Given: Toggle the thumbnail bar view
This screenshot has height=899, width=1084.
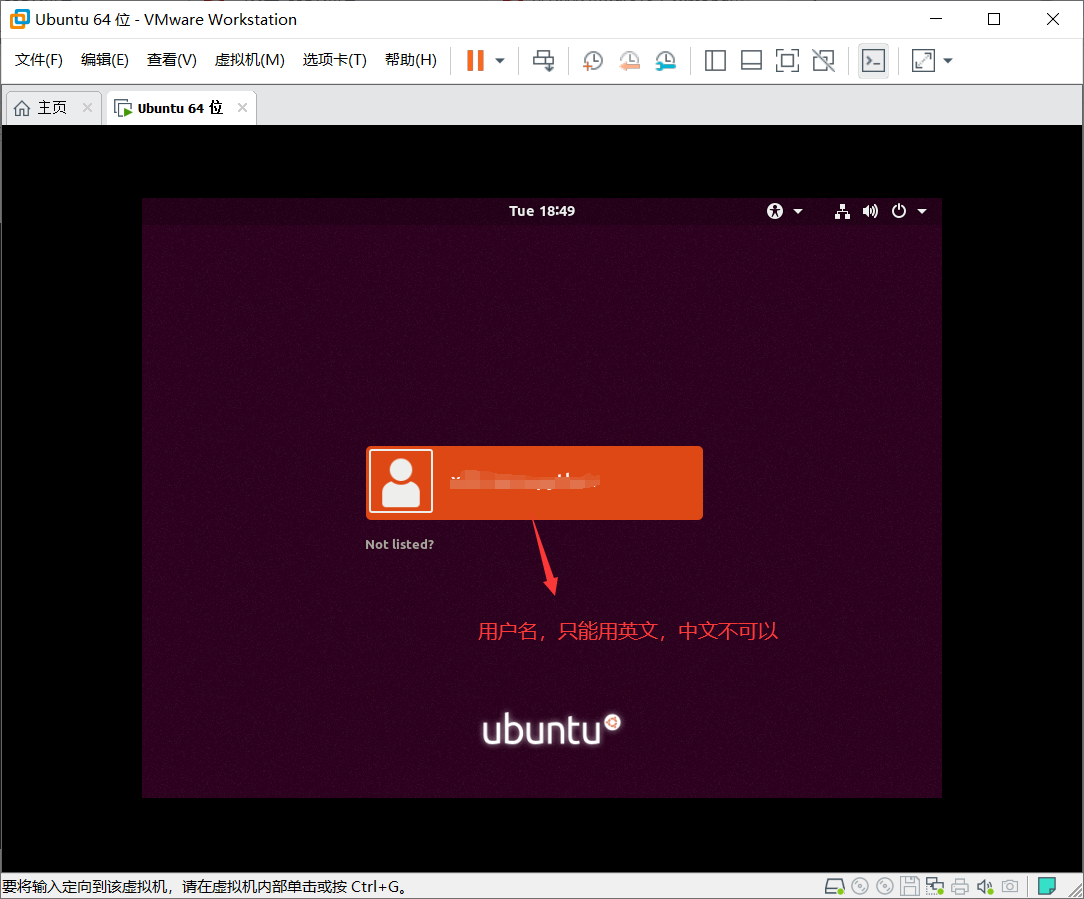Looking at the screenshot, I should point(751,61).
